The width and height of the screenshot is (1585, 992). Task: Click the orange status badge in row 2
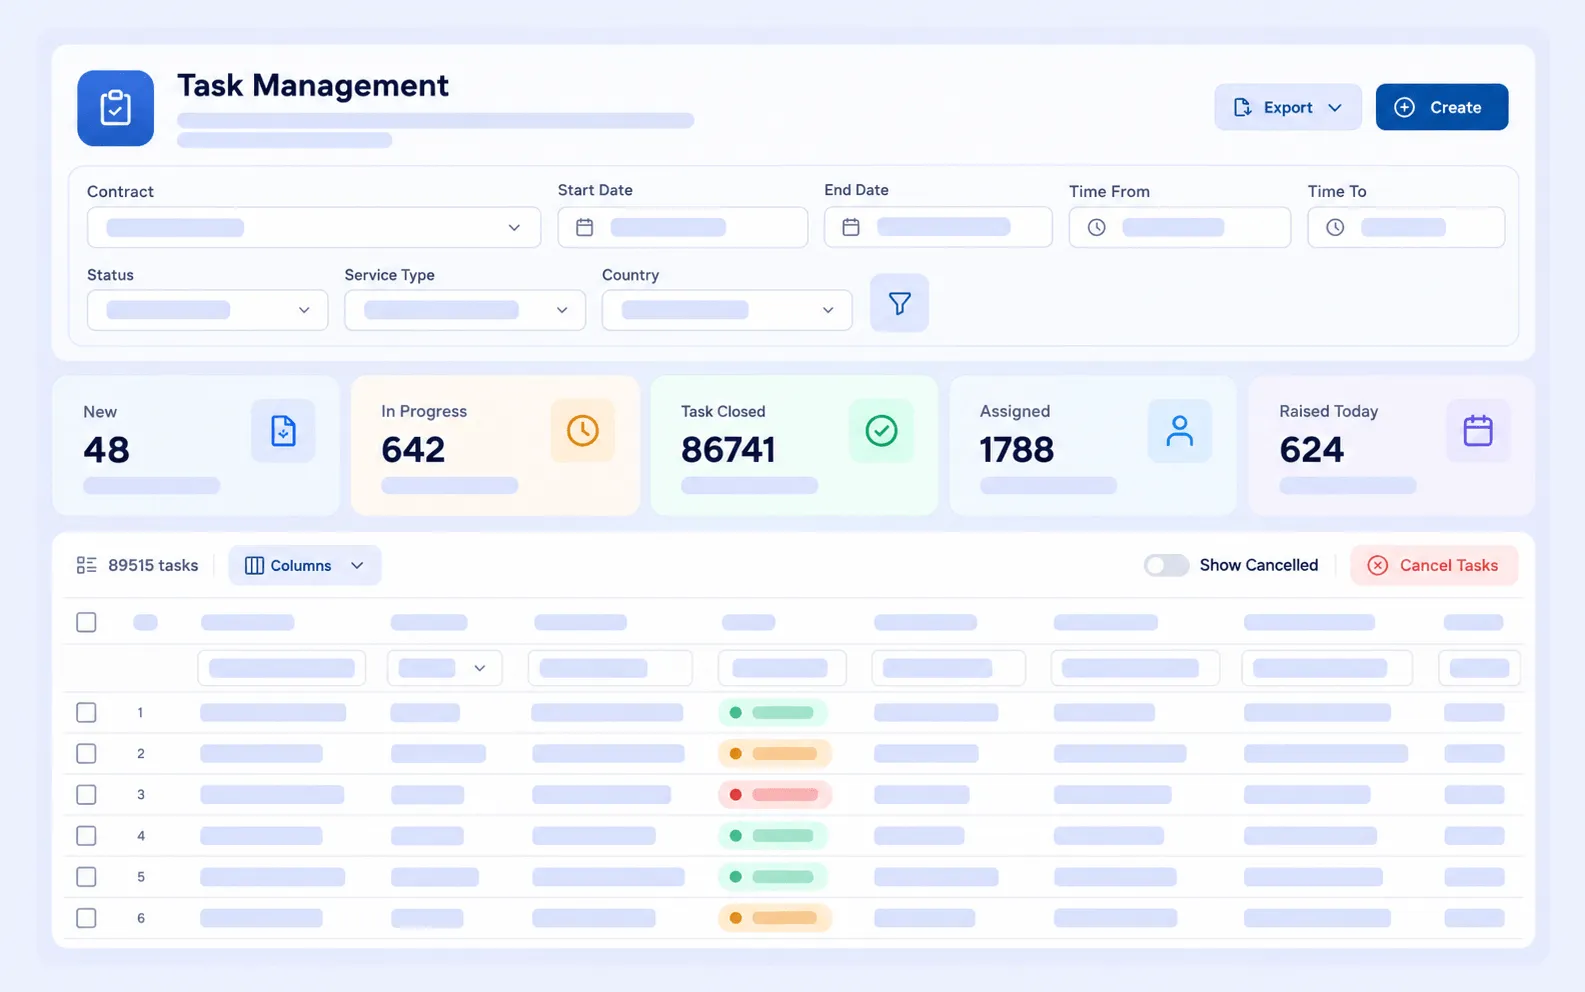[775, 754]
